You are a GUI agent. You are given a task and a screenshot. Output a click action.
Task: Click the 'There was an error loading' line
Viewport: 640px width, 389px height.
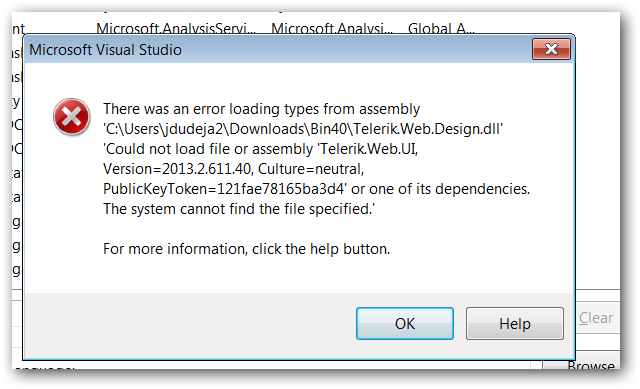click(261, 109)
